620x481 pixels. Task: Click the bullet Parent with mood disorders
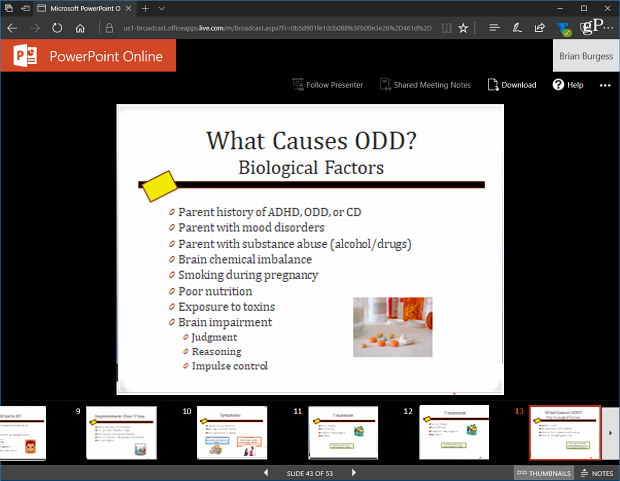251,227
